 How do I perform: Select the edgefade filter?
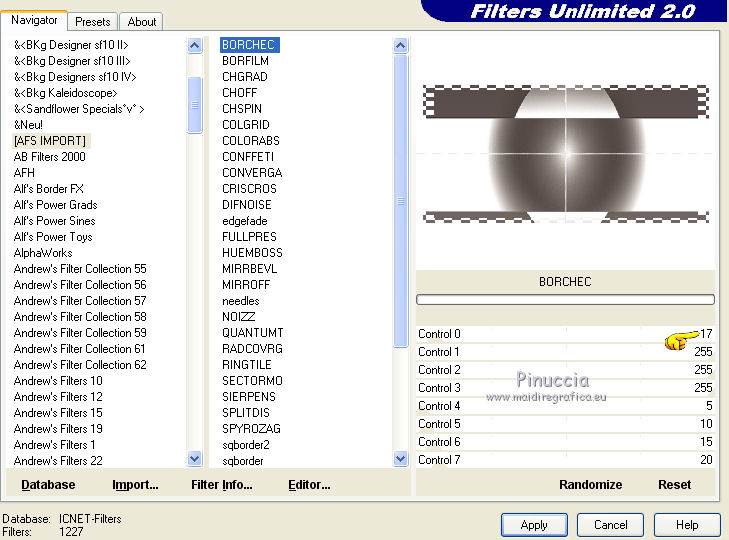coord(245,221)
